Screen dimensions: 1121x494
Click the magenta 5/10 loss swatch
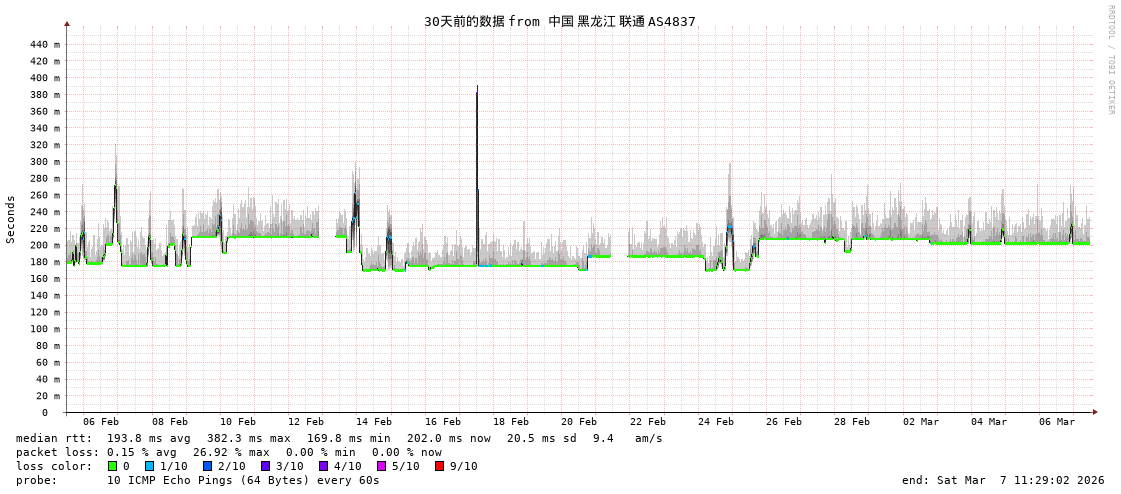point(381,466)
